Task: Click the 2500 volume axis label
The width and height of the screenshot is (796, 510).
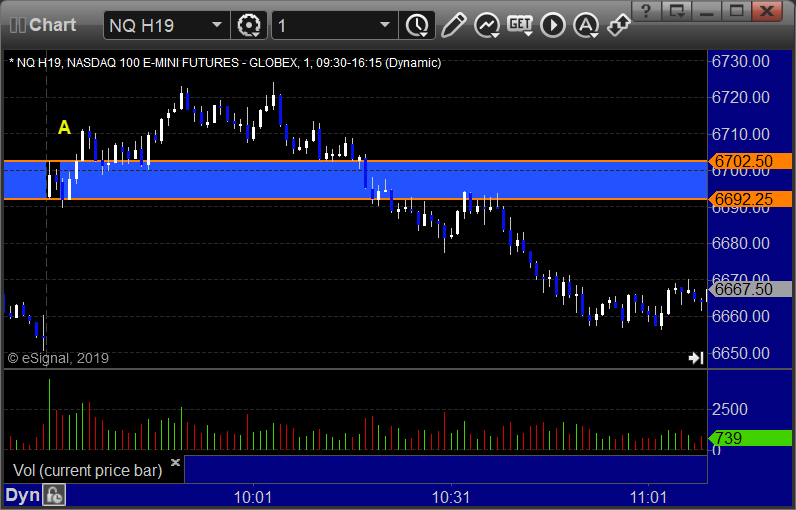Action: pos(729,410)
